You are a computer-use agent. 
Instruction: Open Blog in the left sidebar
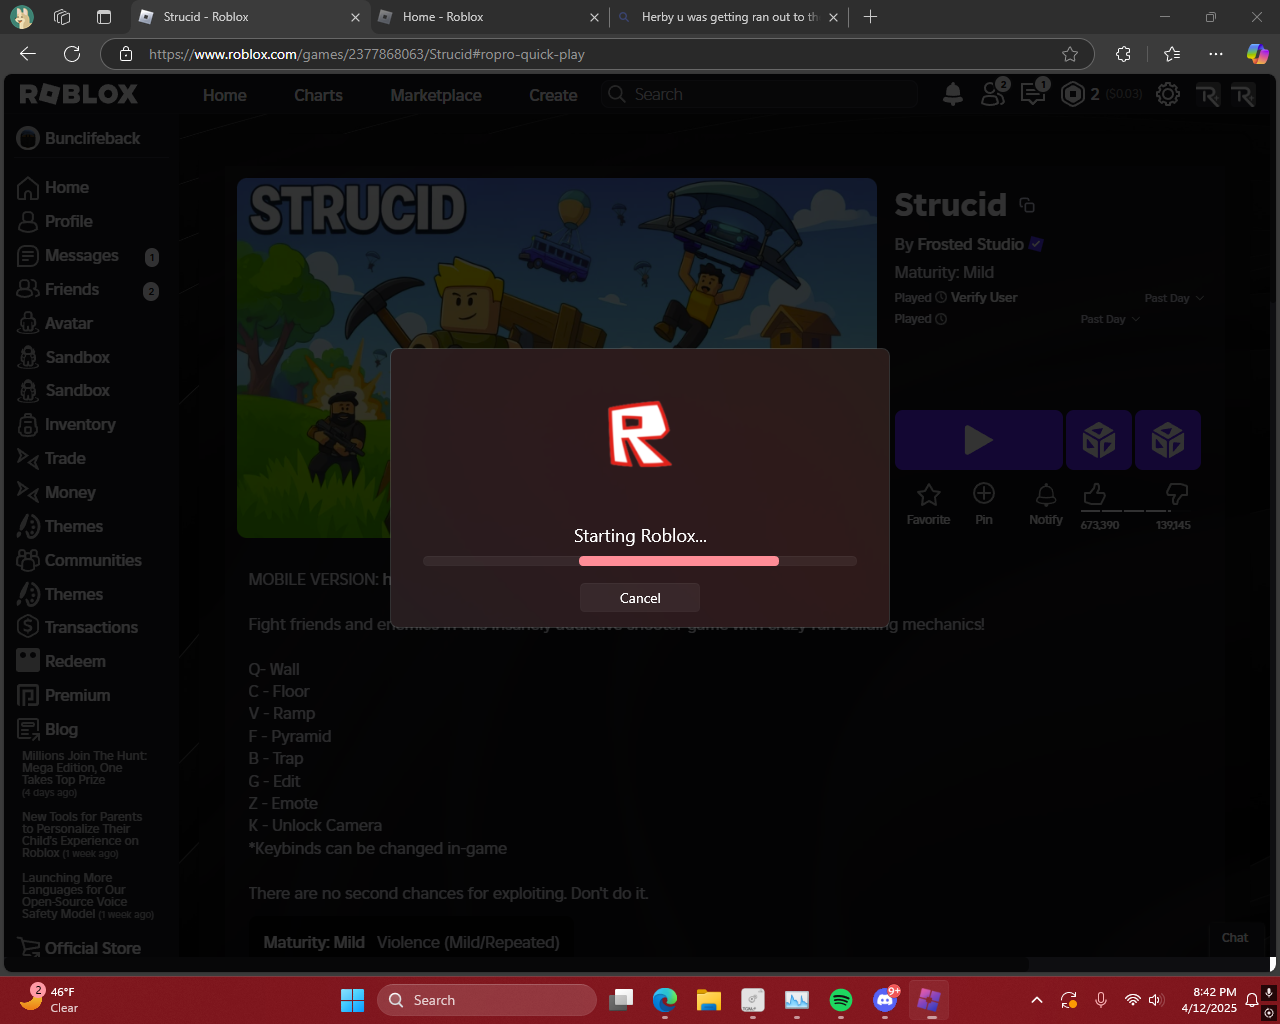[x=48, y=729]
